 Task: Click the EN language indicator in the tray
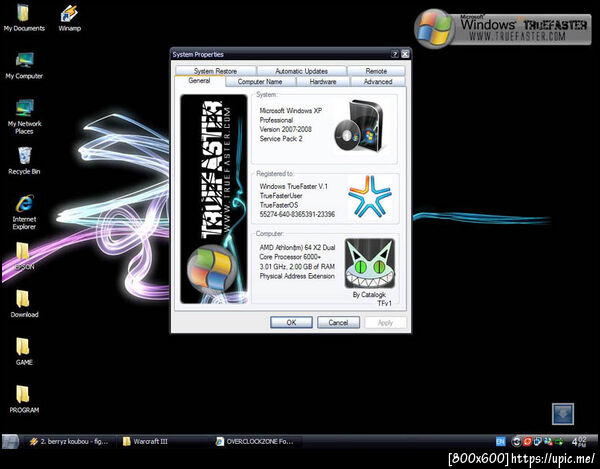[x=500, y=441]
